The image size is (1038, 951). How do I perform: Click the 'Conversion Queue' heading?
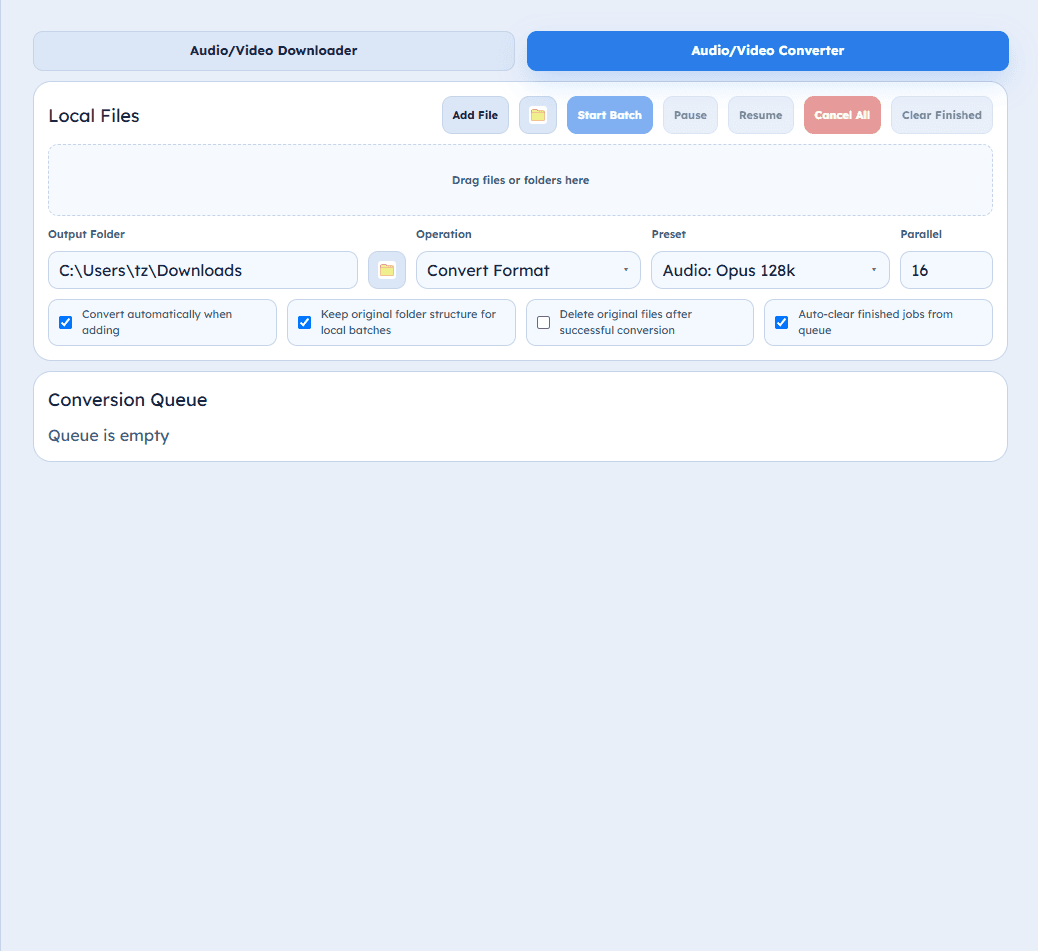128,400
